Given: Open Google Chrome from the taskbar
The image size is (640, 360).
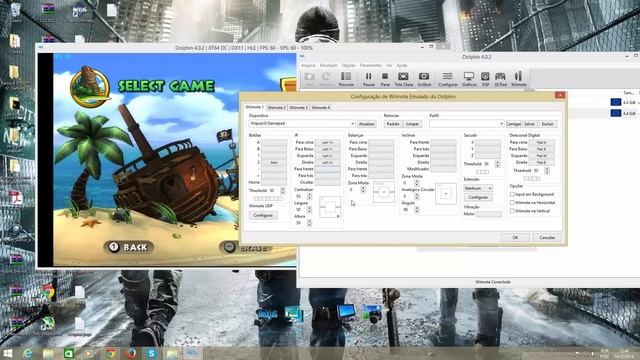Looking at the screenshot, I should 110,353.
